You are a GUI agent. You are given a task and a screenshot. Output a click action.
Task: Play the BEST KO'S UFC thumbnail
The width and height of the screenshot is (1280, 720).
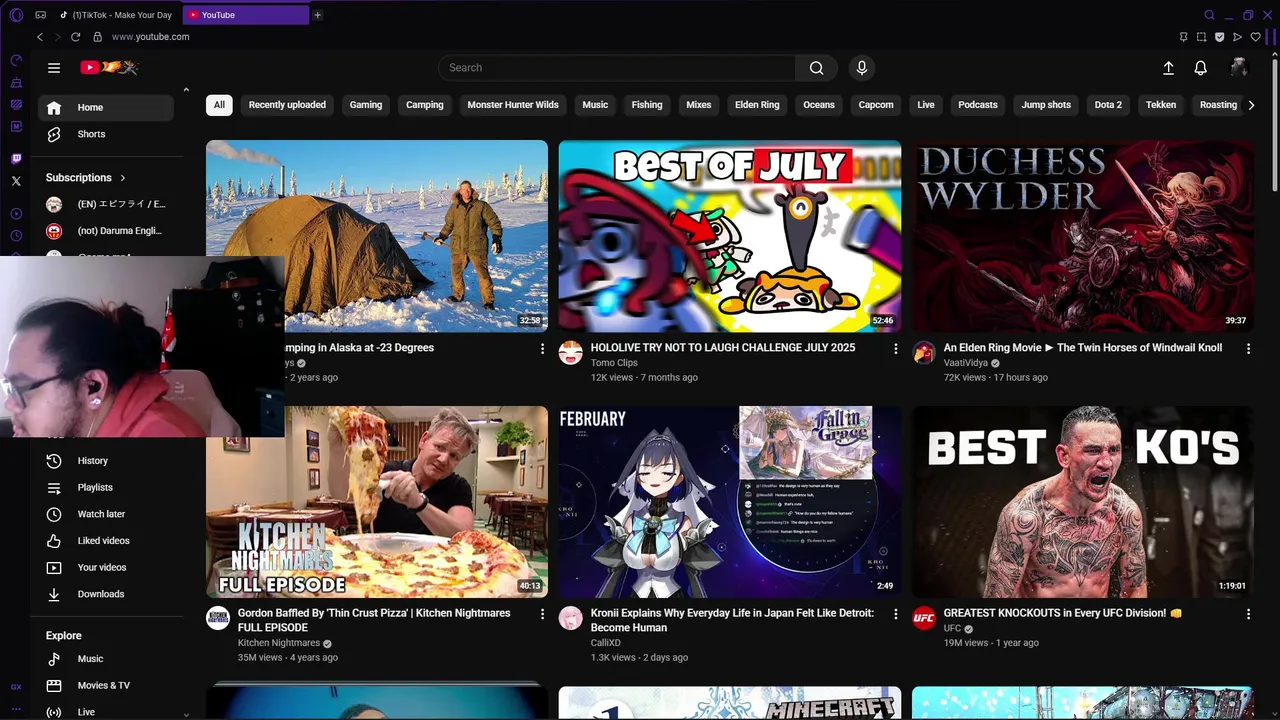click(1083, 502)
